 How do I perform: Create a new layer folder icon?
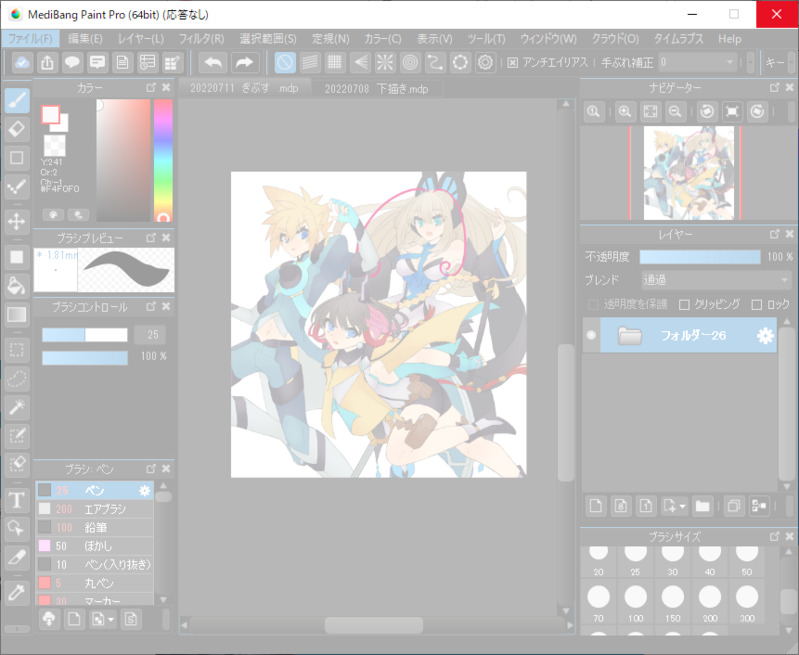[x=703, y=506]
